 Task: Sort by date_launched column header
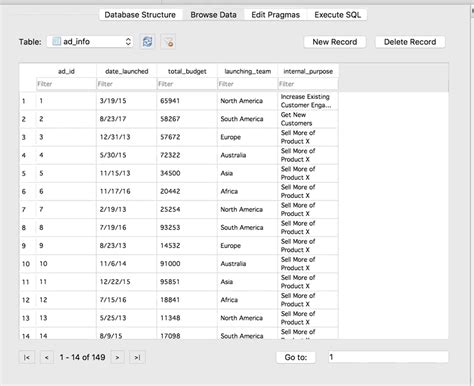pyautogui.click(x=127, y=71)
